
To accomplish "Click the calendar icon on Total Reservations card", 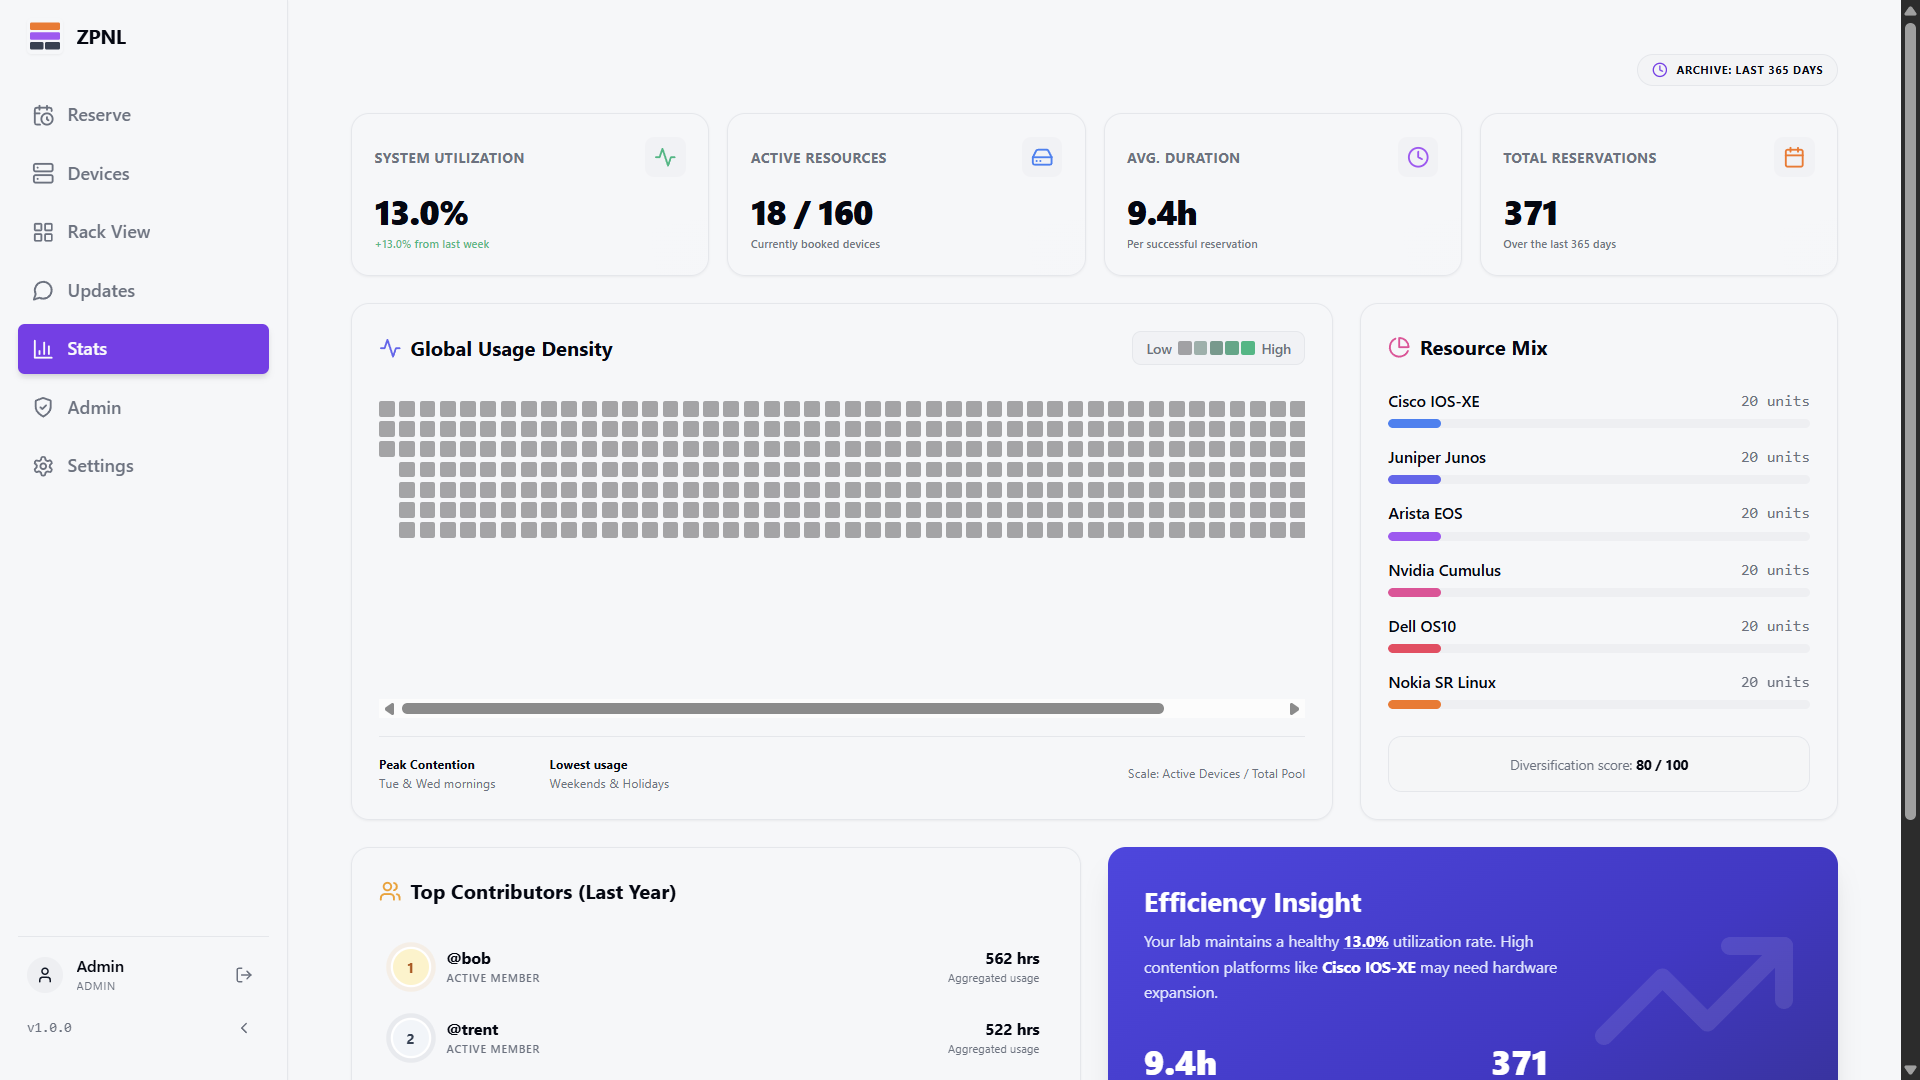I will (1793, 157).
